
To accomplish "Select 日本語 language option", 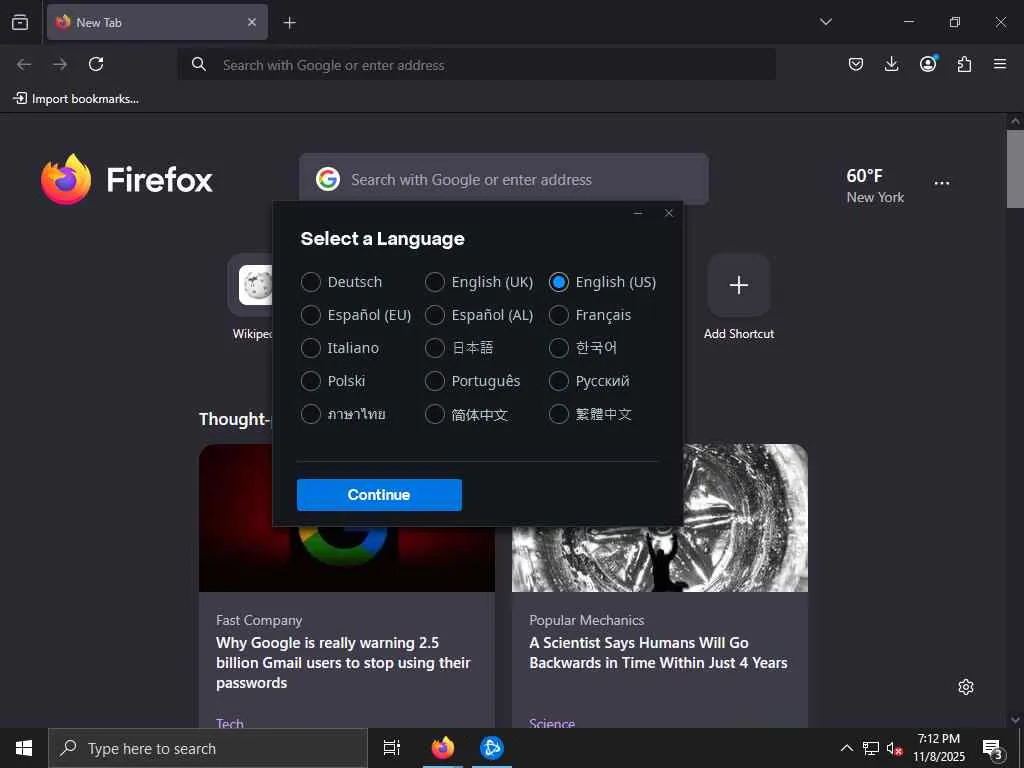I will coord(459,348).
